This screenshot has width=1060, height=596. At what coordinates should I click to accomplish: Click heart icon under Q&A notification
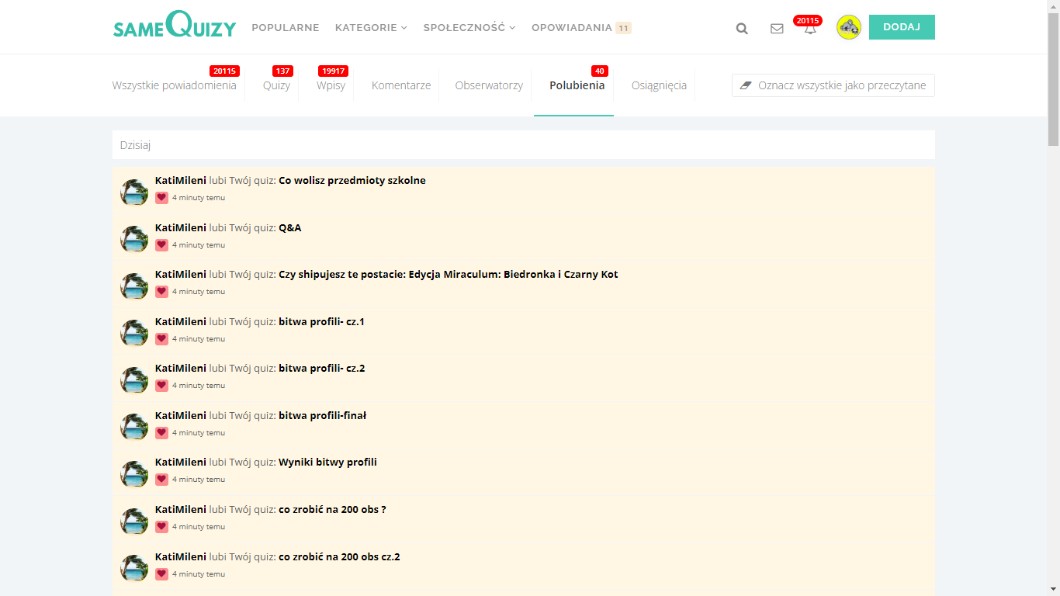click(161, 245)
